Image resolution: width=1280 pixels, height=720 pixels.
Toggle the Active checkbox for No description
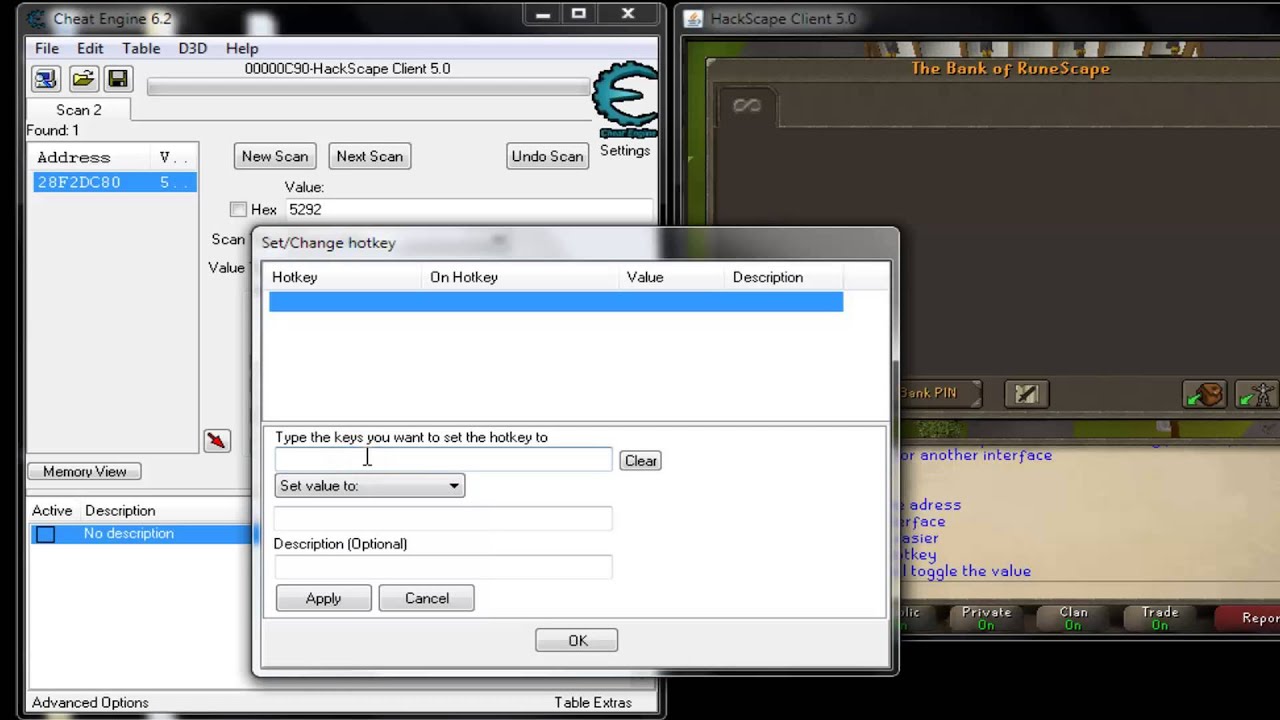point(45,534)
